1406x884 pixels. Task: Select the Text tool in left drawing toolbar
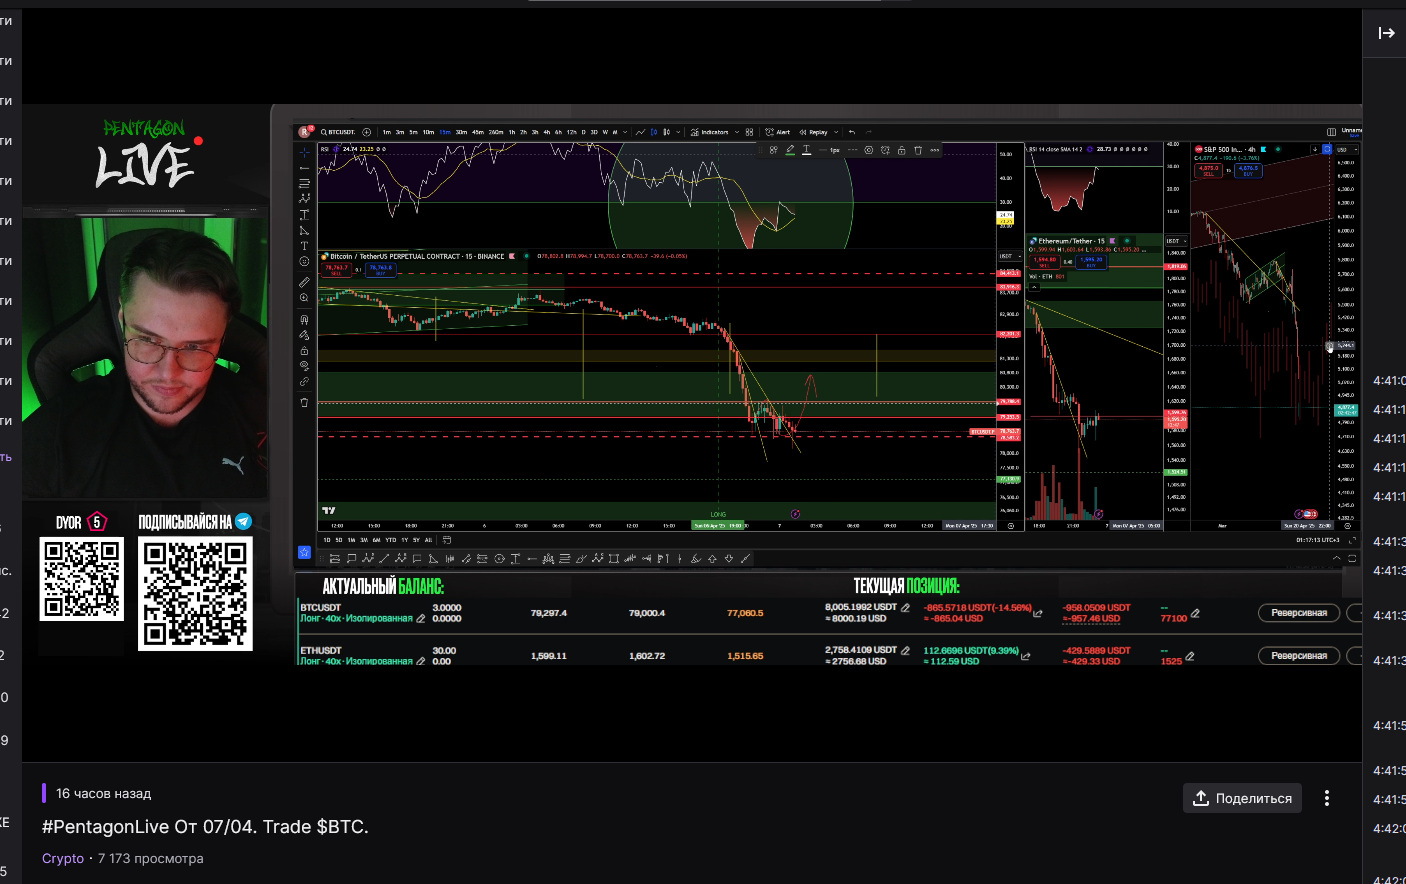[x=304, y=246]
